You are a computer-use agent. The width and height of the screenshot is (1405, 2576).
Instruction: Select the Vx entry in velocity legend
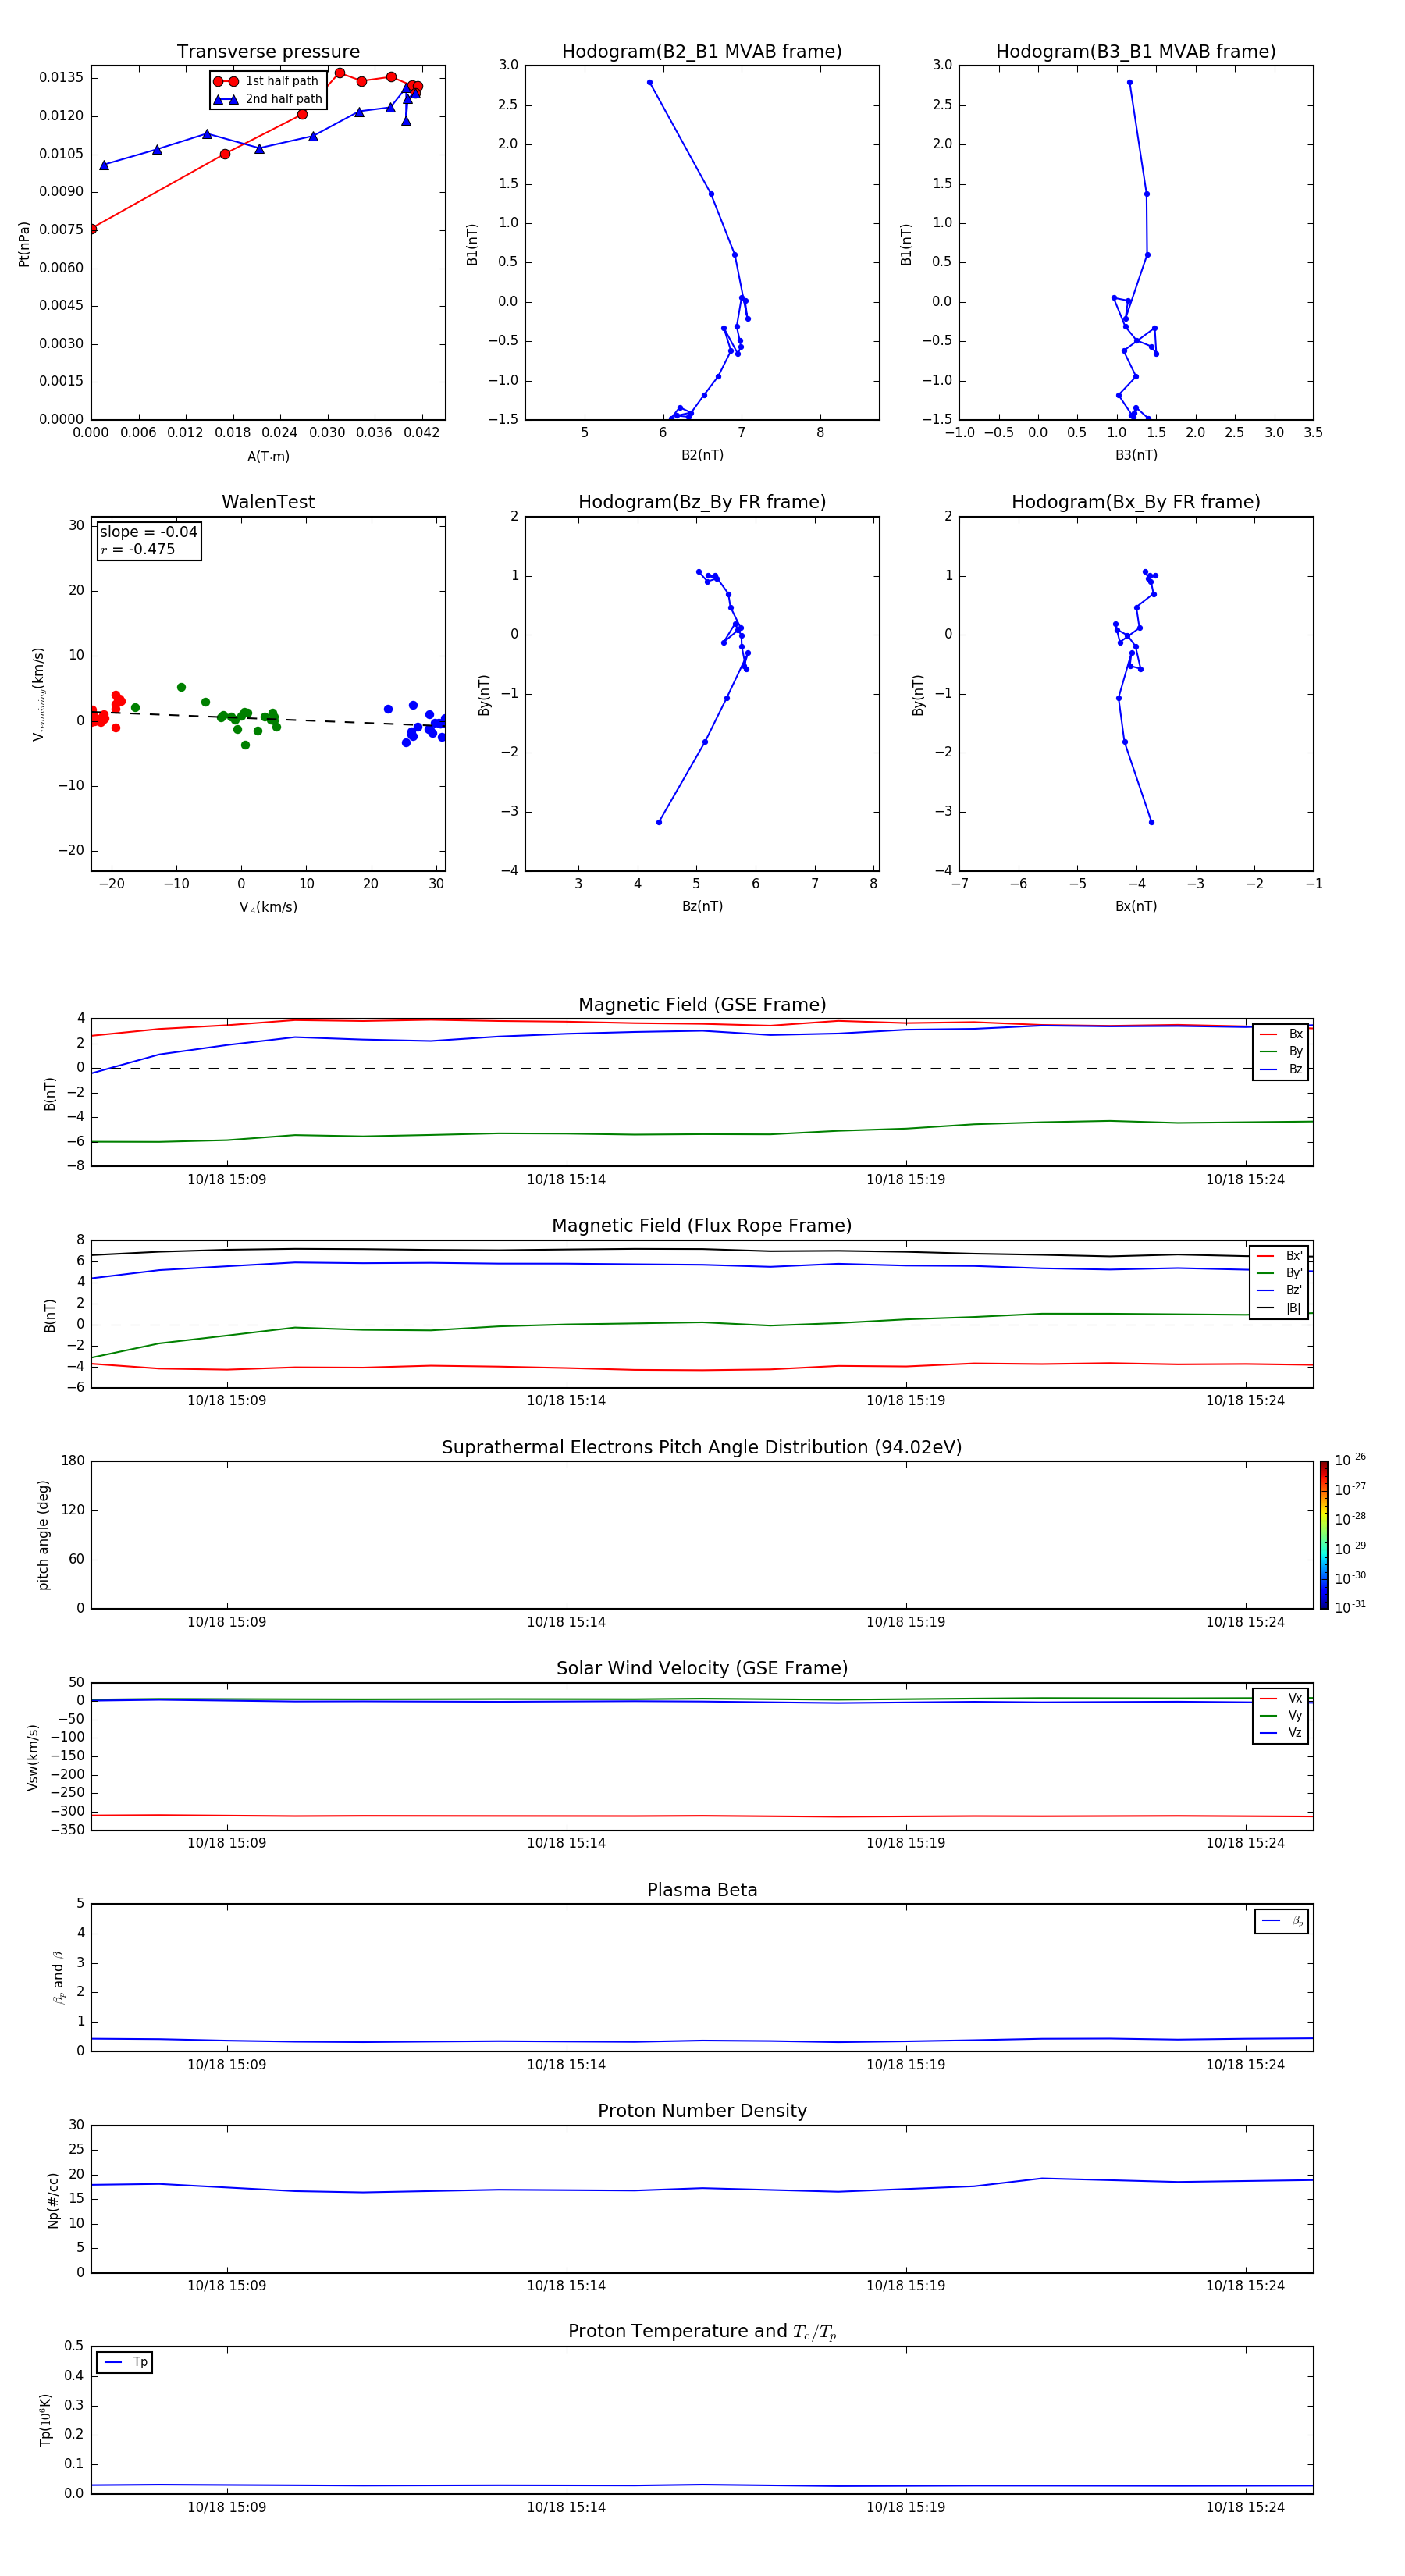[1281, 1698]
